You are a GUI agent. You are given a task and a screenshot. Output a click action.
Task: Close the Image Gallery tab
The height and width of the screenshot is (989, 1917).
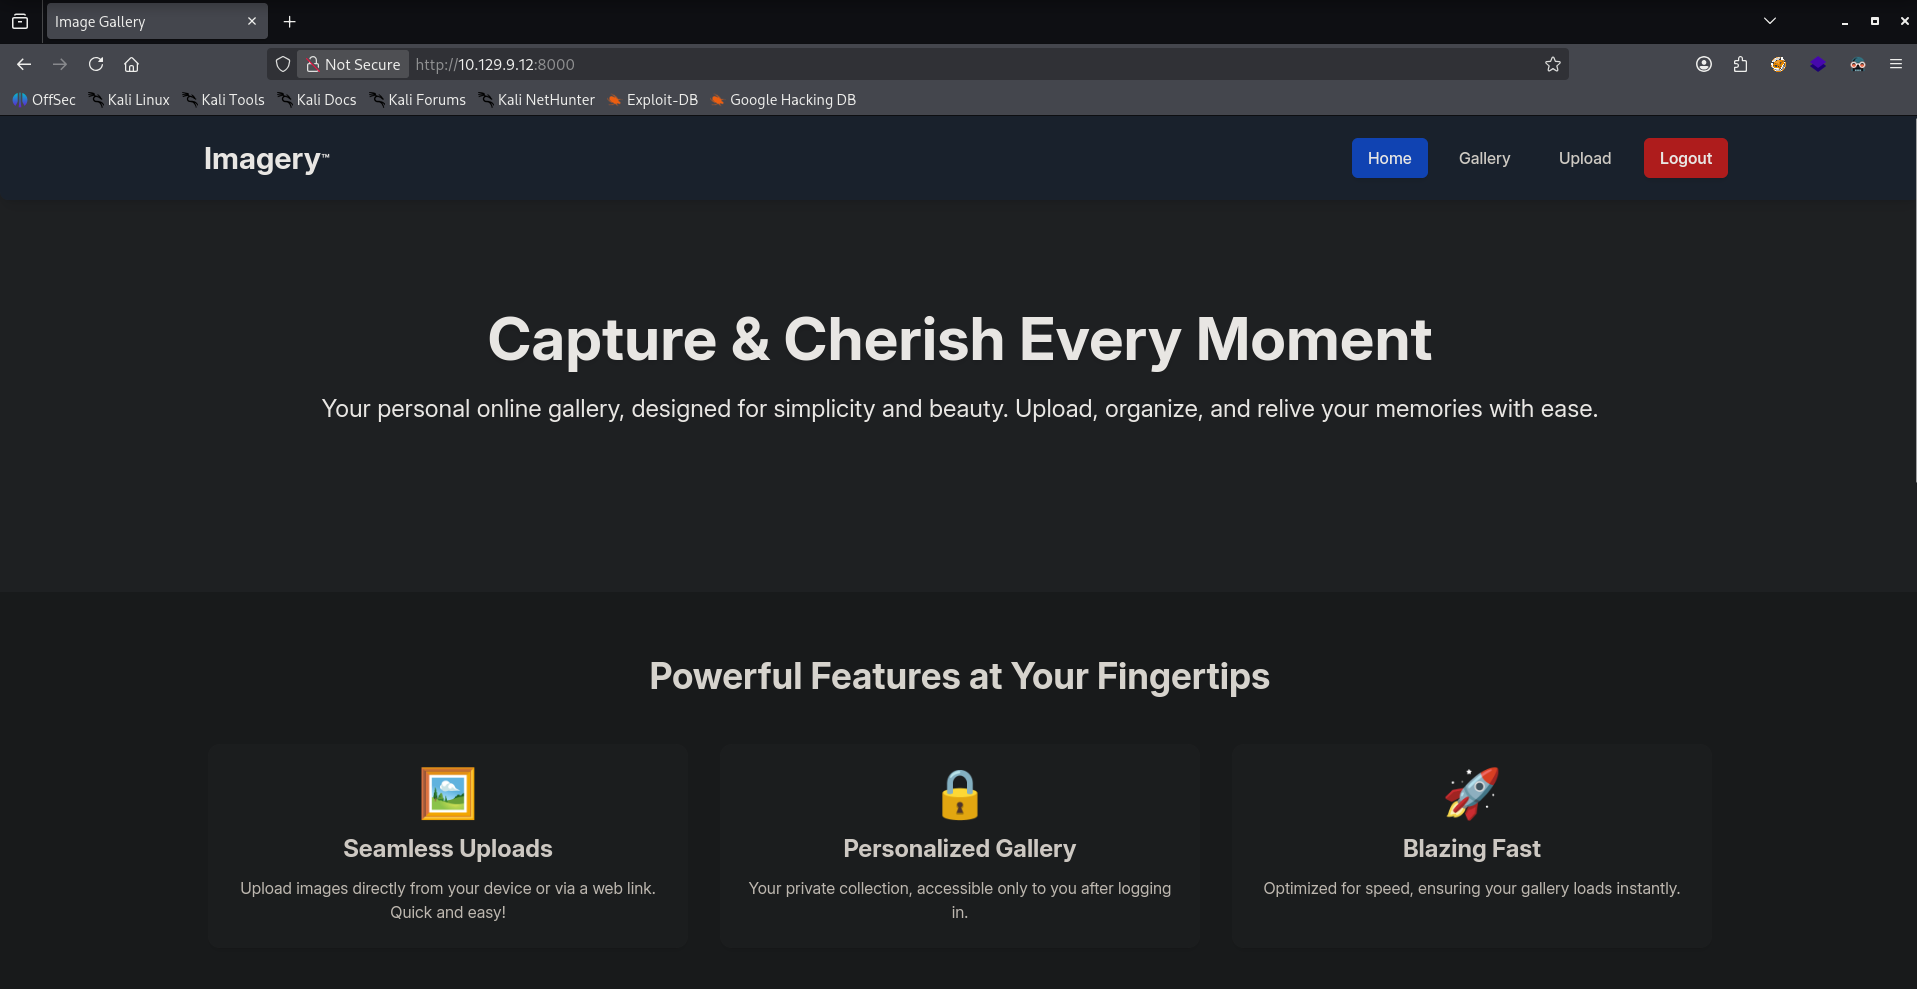click(252, 21)
